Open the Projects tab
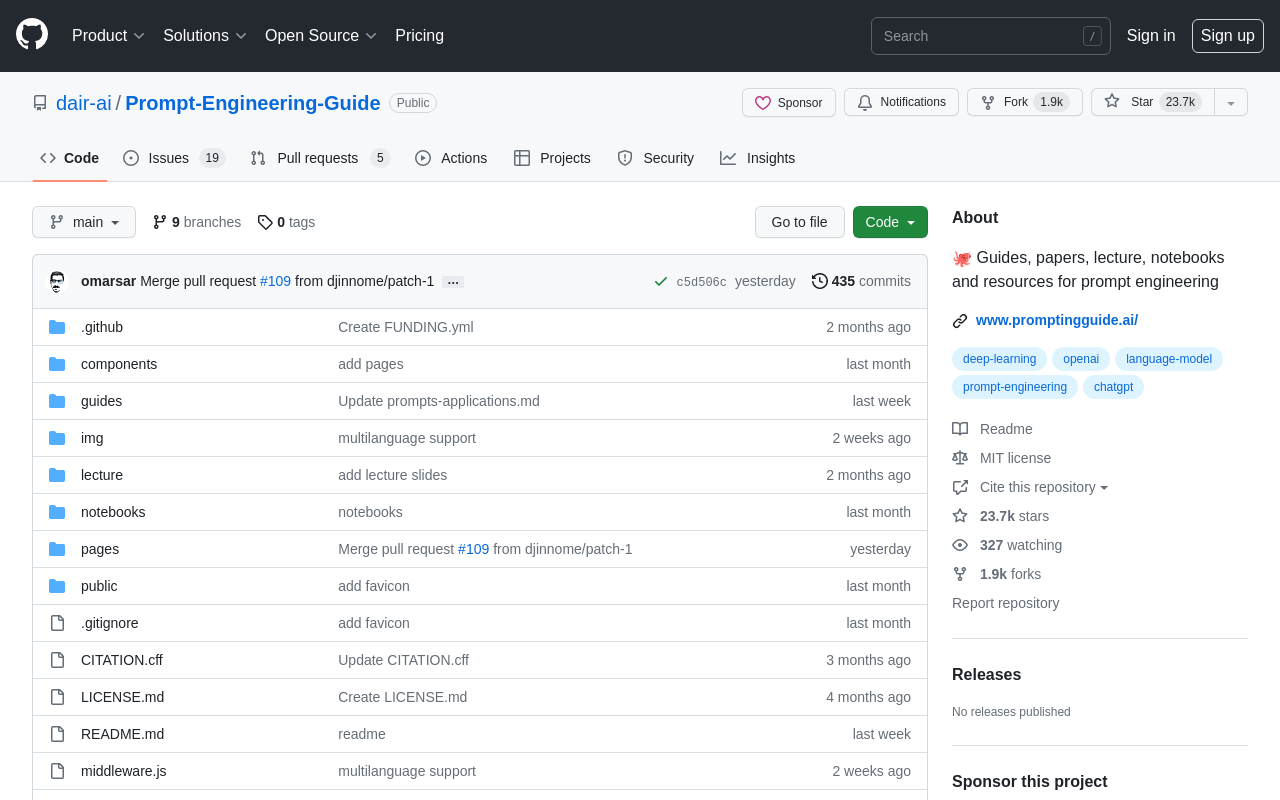1280x800 pixels. [x=552, y=158]
